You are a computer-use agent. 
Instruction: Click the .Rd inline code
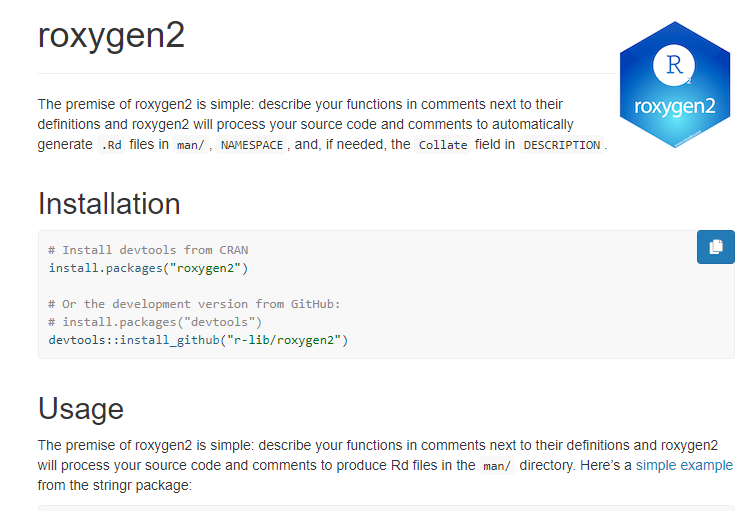[111, 145]
